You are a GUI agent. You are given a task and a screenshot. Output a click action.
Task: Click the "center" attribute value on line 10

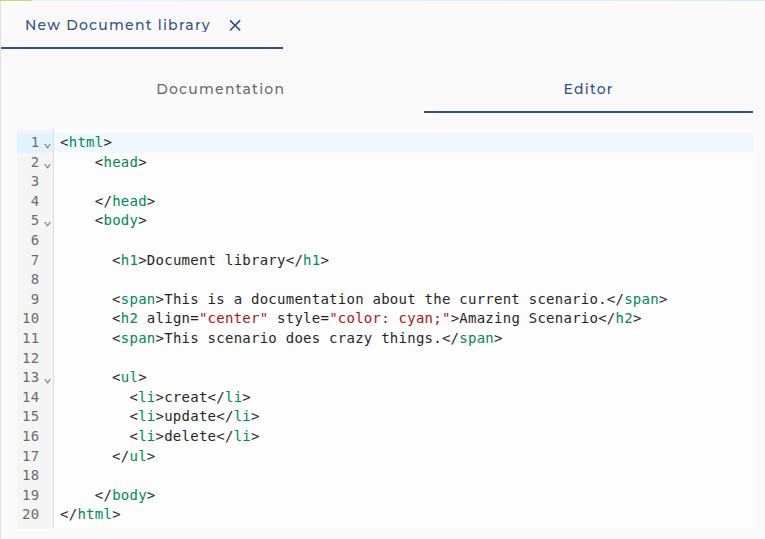click(233, 319)
